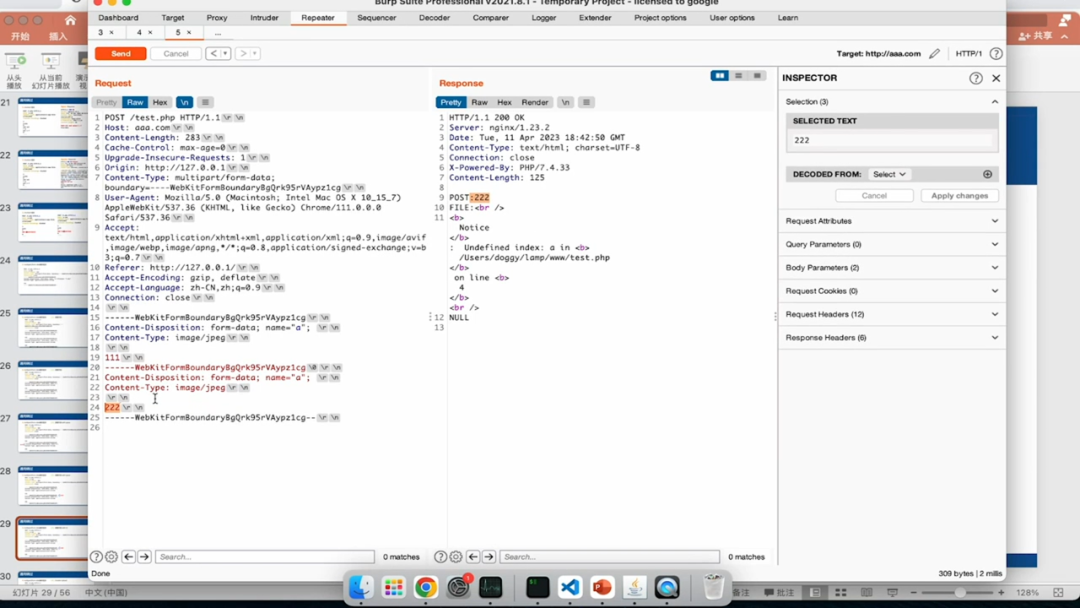The width and height of the screenshot is (1080, 608).
Task: Open Request panel hamburger menu
Action: (x=205, y=102)
